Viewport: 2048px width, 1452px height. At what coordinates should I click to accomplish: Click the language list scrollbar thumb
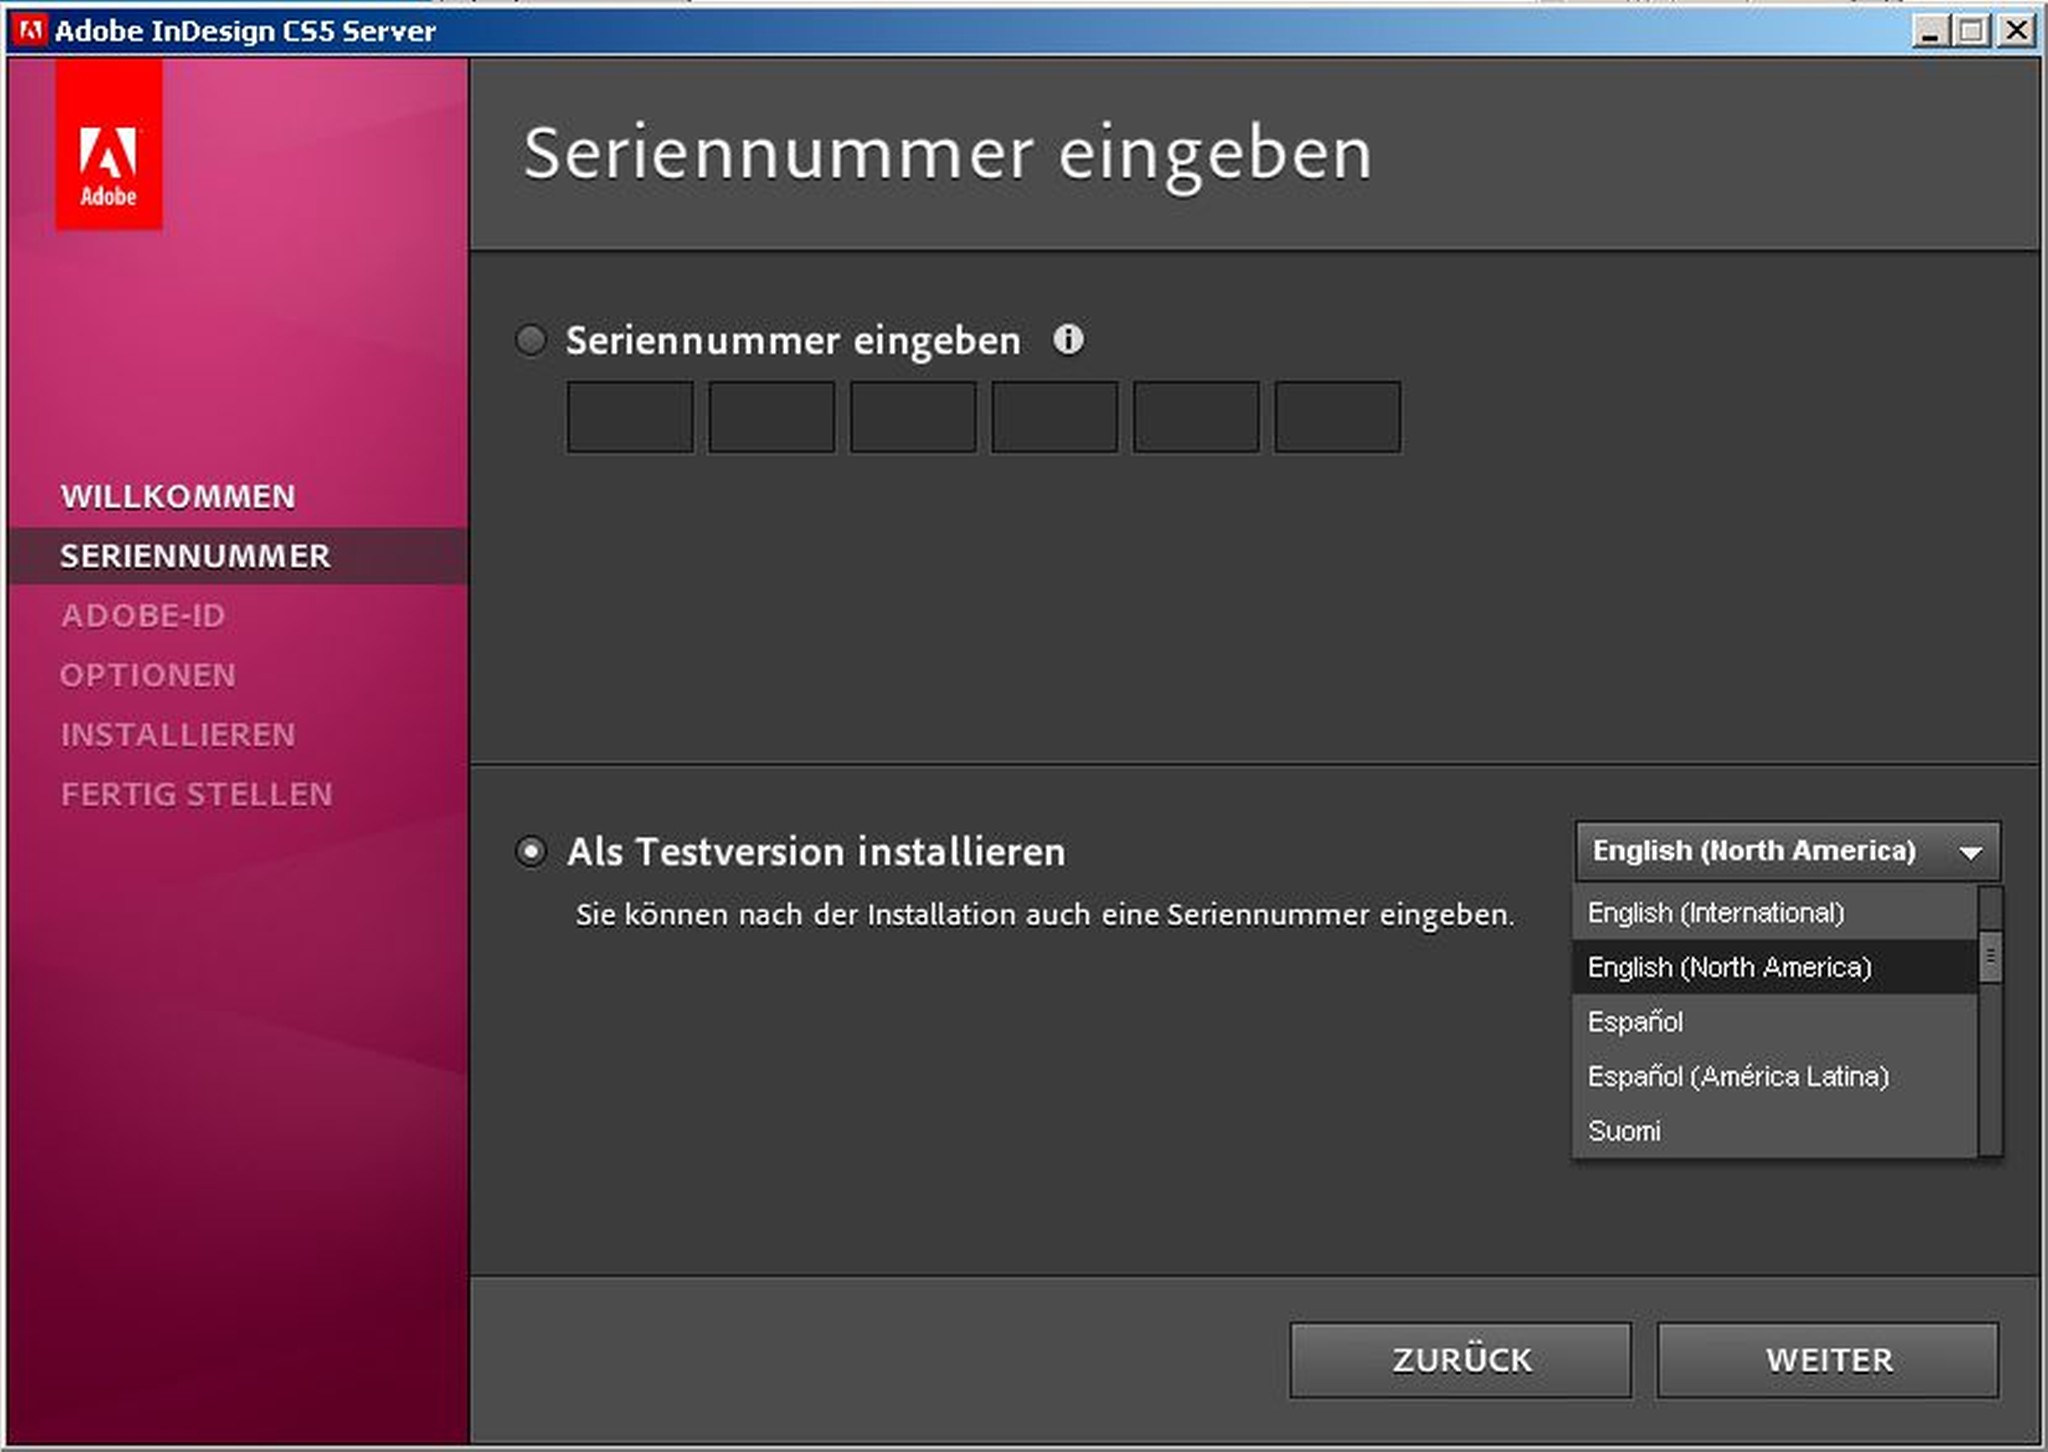coord(1990,957)
